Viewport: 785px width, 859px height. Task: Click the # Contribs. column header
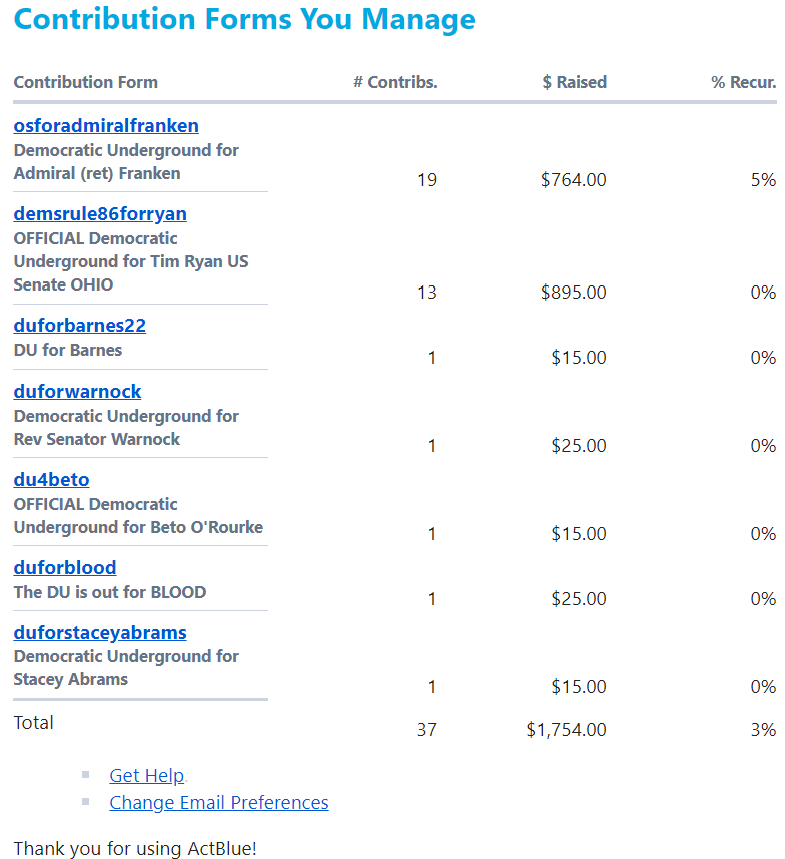(395, 83)
